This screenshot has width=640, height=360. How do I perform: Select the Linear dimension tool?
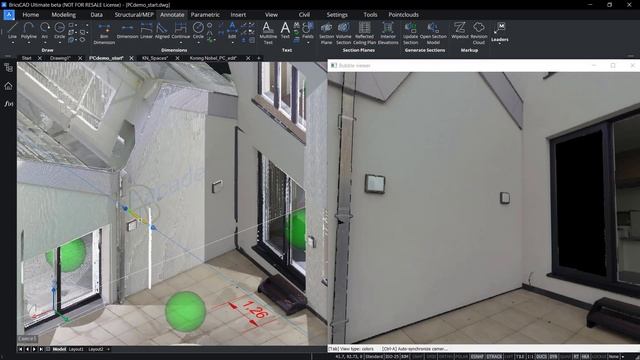(146, 30)
